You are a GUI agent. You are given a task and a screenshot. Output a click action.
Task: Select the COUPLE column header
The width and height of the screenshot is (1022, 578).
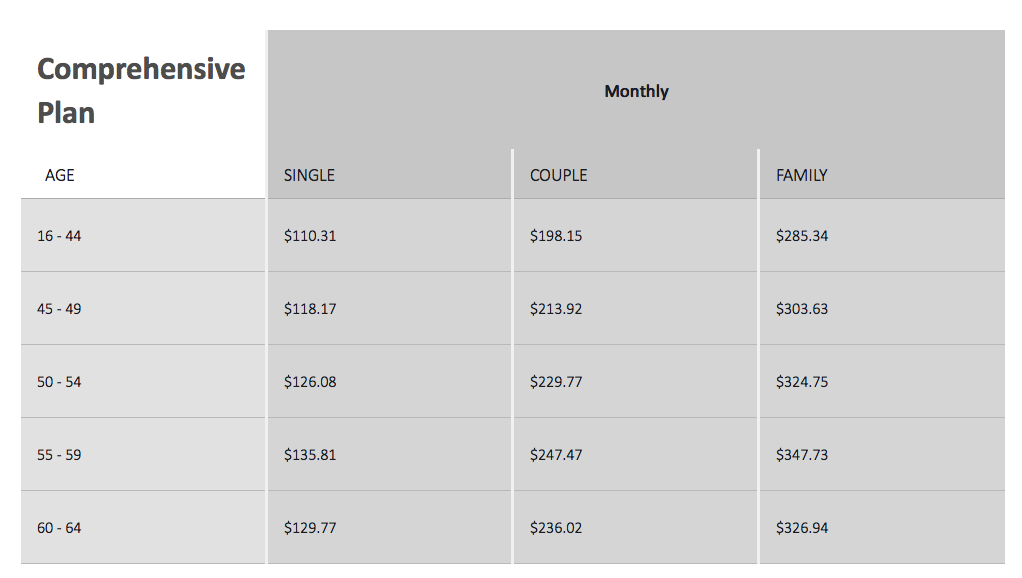pyautogui.click(x=558, y=175)
